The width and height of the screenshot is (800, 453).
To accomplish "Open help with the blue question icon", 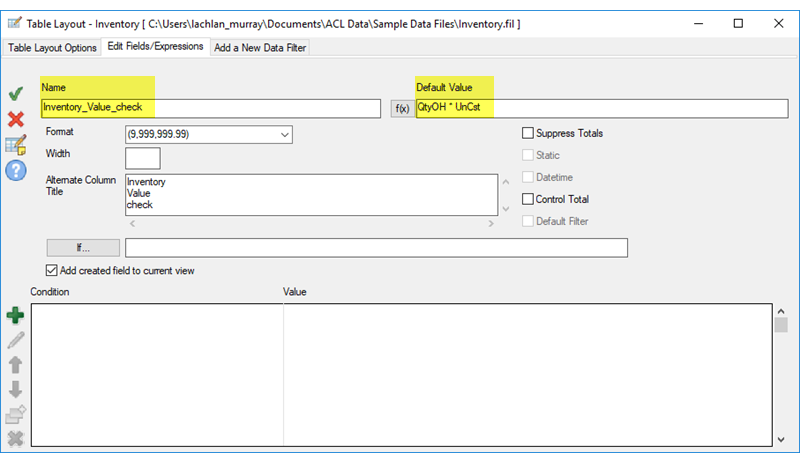I will click(x=16, y=170).
